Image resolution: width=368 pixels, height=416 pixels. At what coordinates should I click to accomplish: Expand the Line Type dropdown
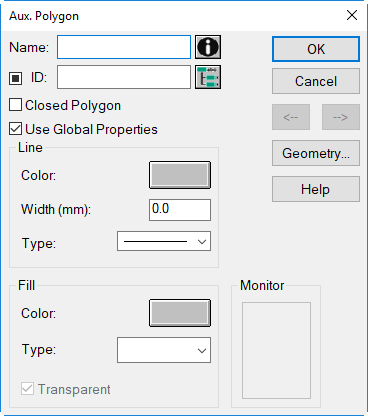pos(164,241)
